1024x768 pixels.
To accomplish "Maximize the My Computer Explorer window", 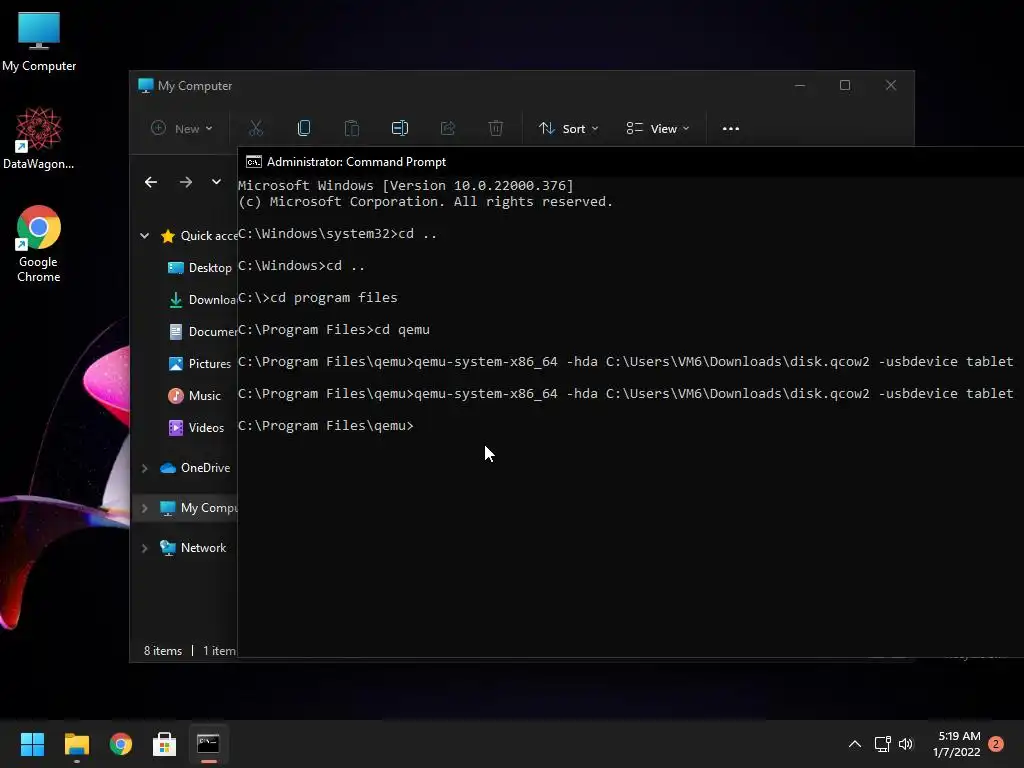I will point(845,86).
